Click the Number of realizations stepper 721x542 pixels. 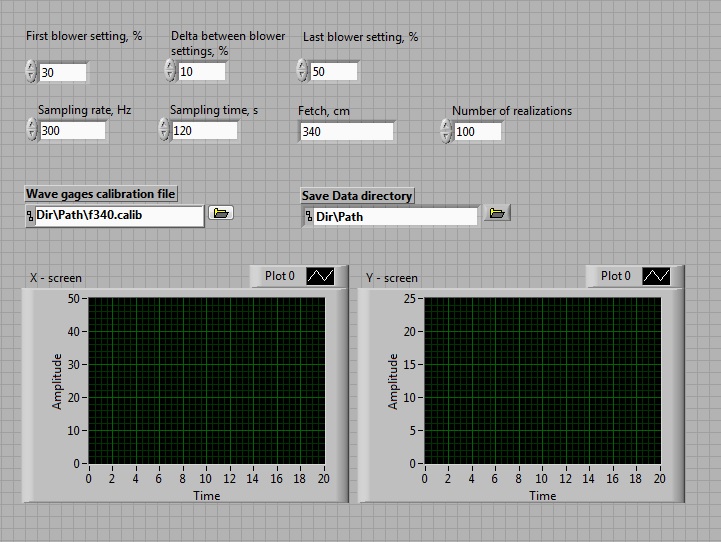pyautogui.click(x=446, y=131)
